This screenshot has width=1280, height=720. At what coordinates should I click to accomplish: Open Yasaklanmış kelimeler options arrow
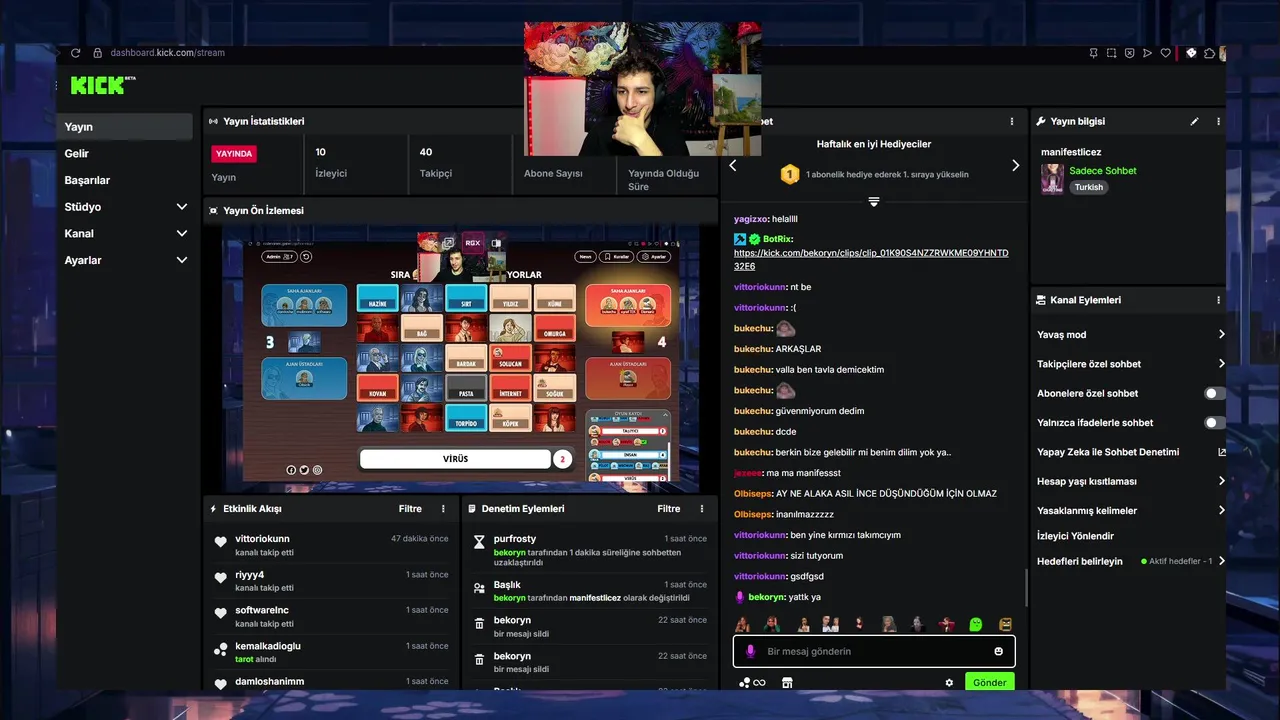[x=1221, y=510]
